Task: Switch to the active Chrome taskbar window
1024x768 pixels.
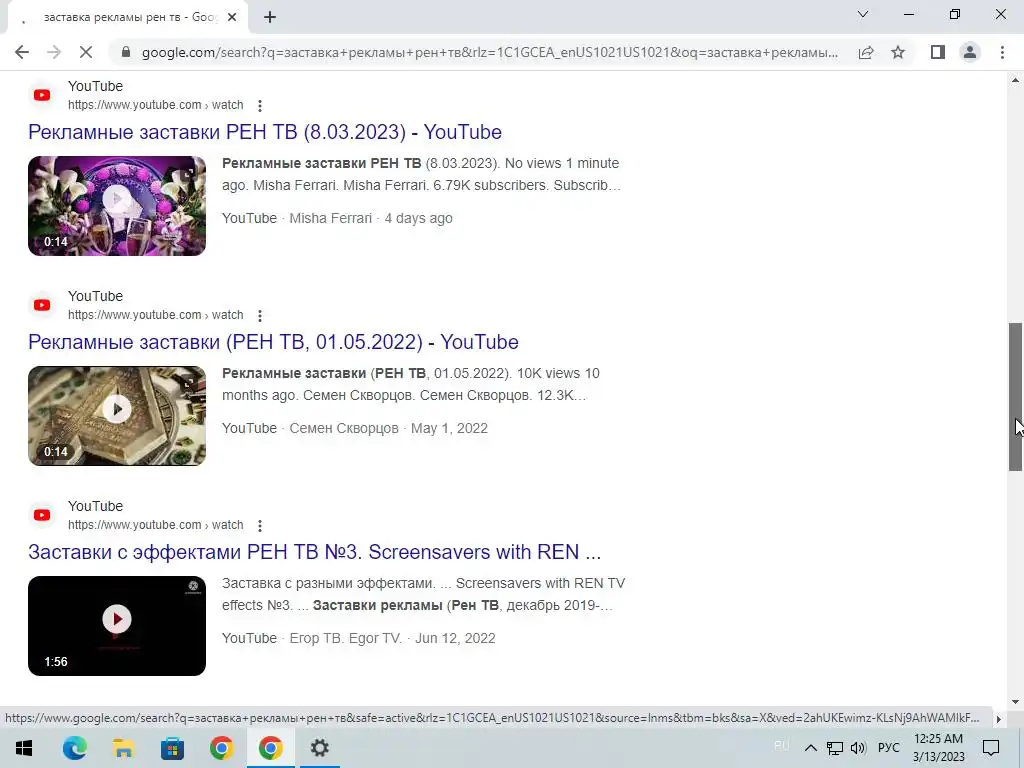Action: pyautogui.click(x=270, y=748)
